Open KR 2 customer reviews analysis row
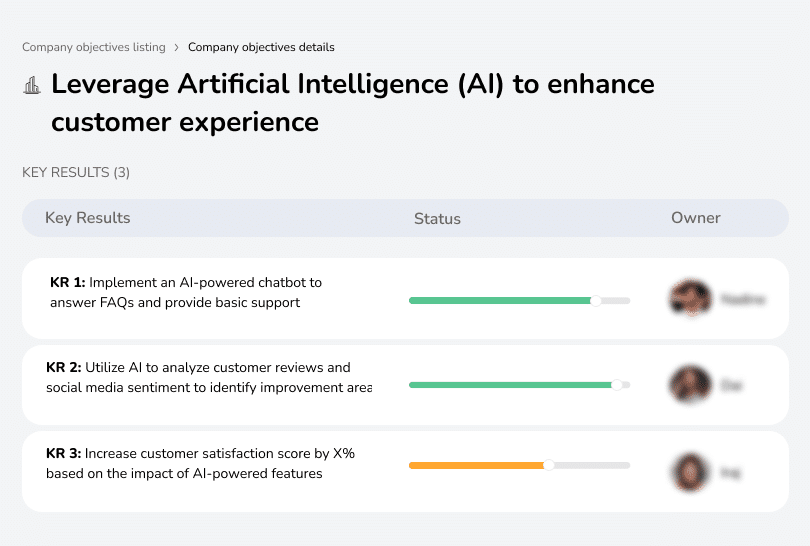The image size is (810, 546). pos(198,377)
